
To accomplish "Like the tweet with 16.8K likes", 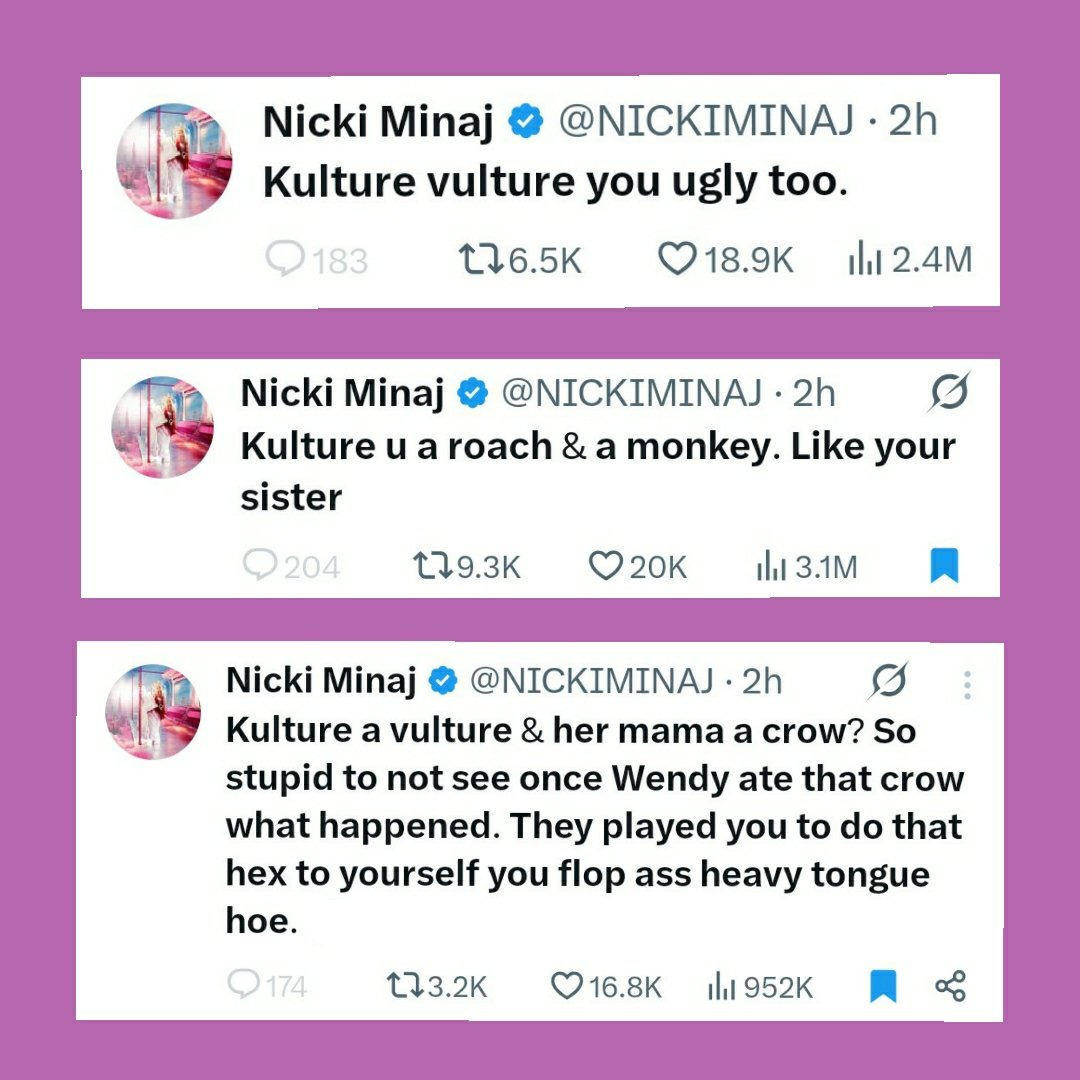I will click(x=566, y=986).
